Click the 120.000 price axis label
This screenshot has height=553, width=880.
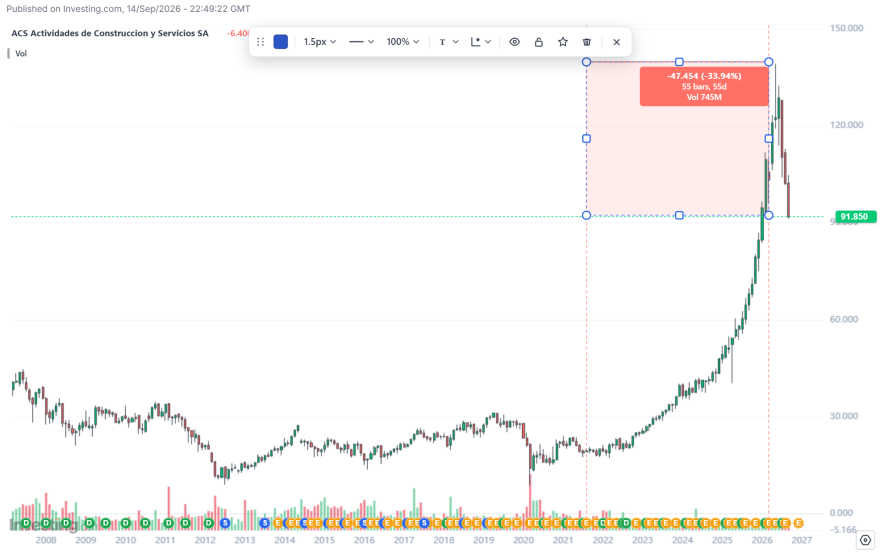[x=847, y=125]
